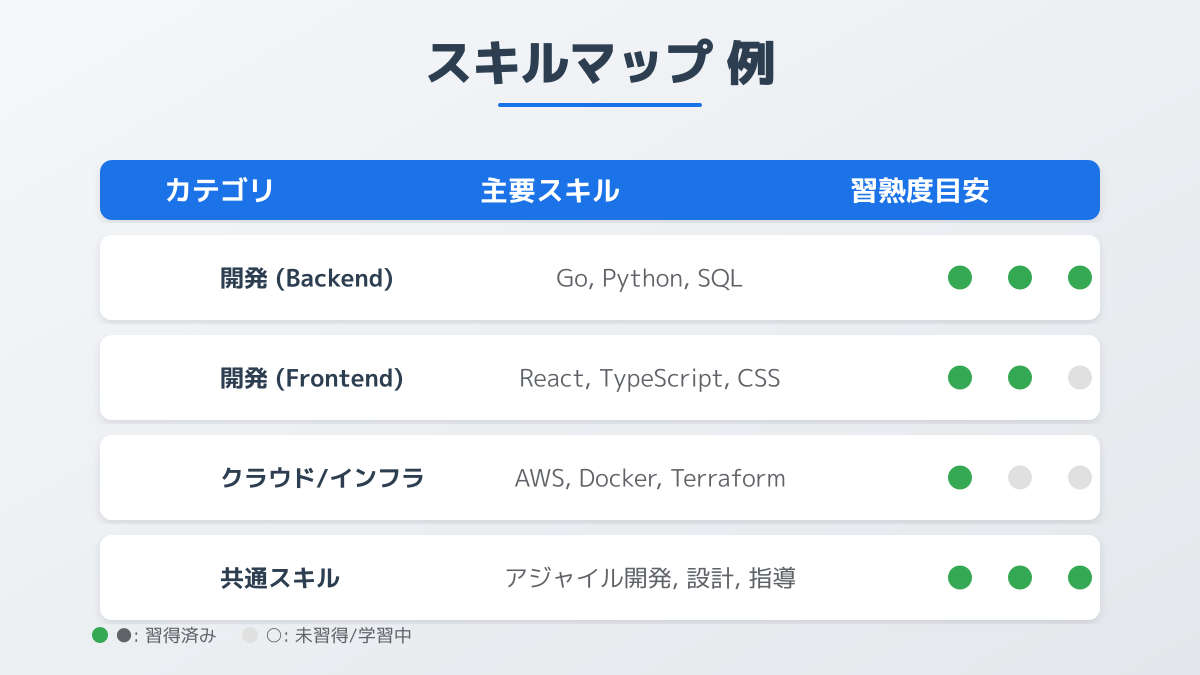Click the last gray dot in クラウド/インフラ row
Screen dimensions: 1200x675
1080,478
